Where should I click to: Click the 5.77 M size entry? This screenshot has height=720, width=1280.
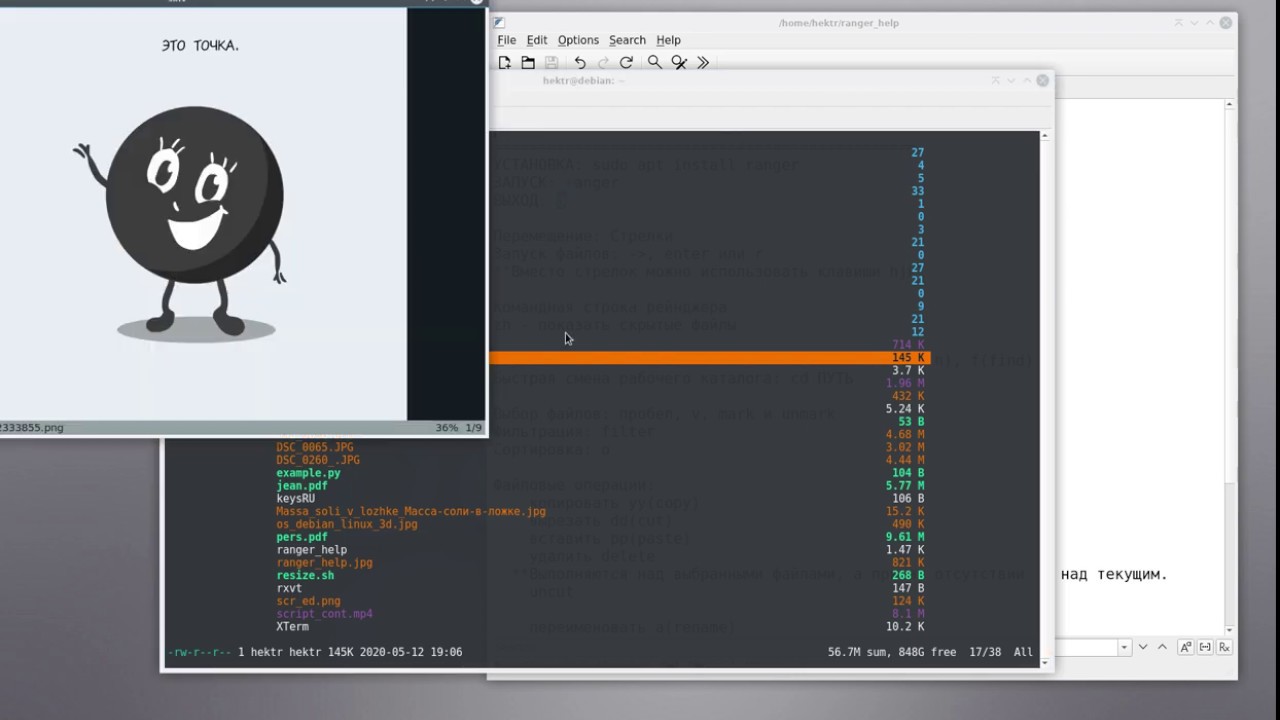(x=905, y=486)
